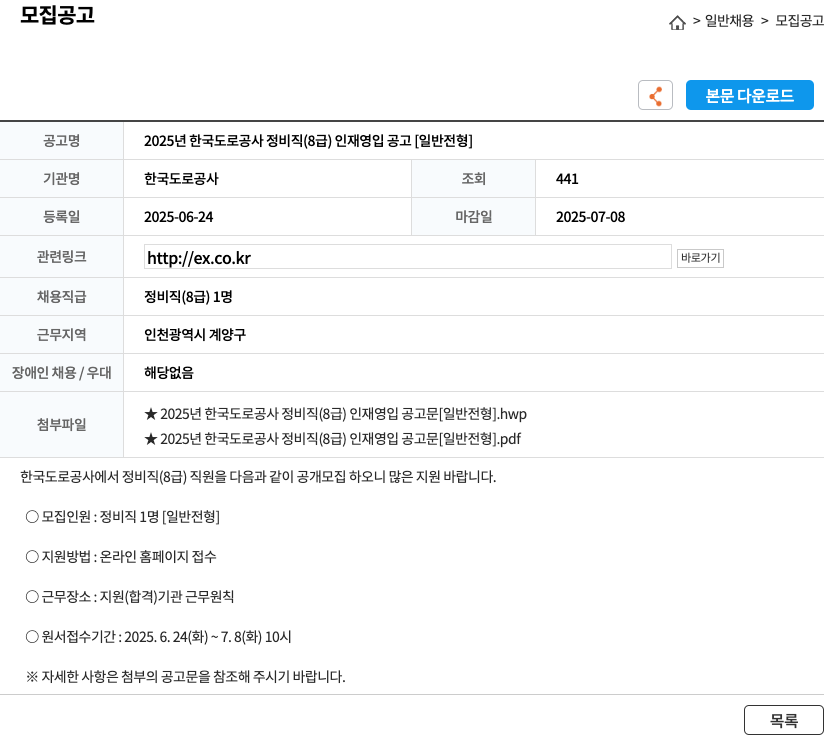Click the 공고명 label cell
824x736 pixels.
tap(61, 141)
